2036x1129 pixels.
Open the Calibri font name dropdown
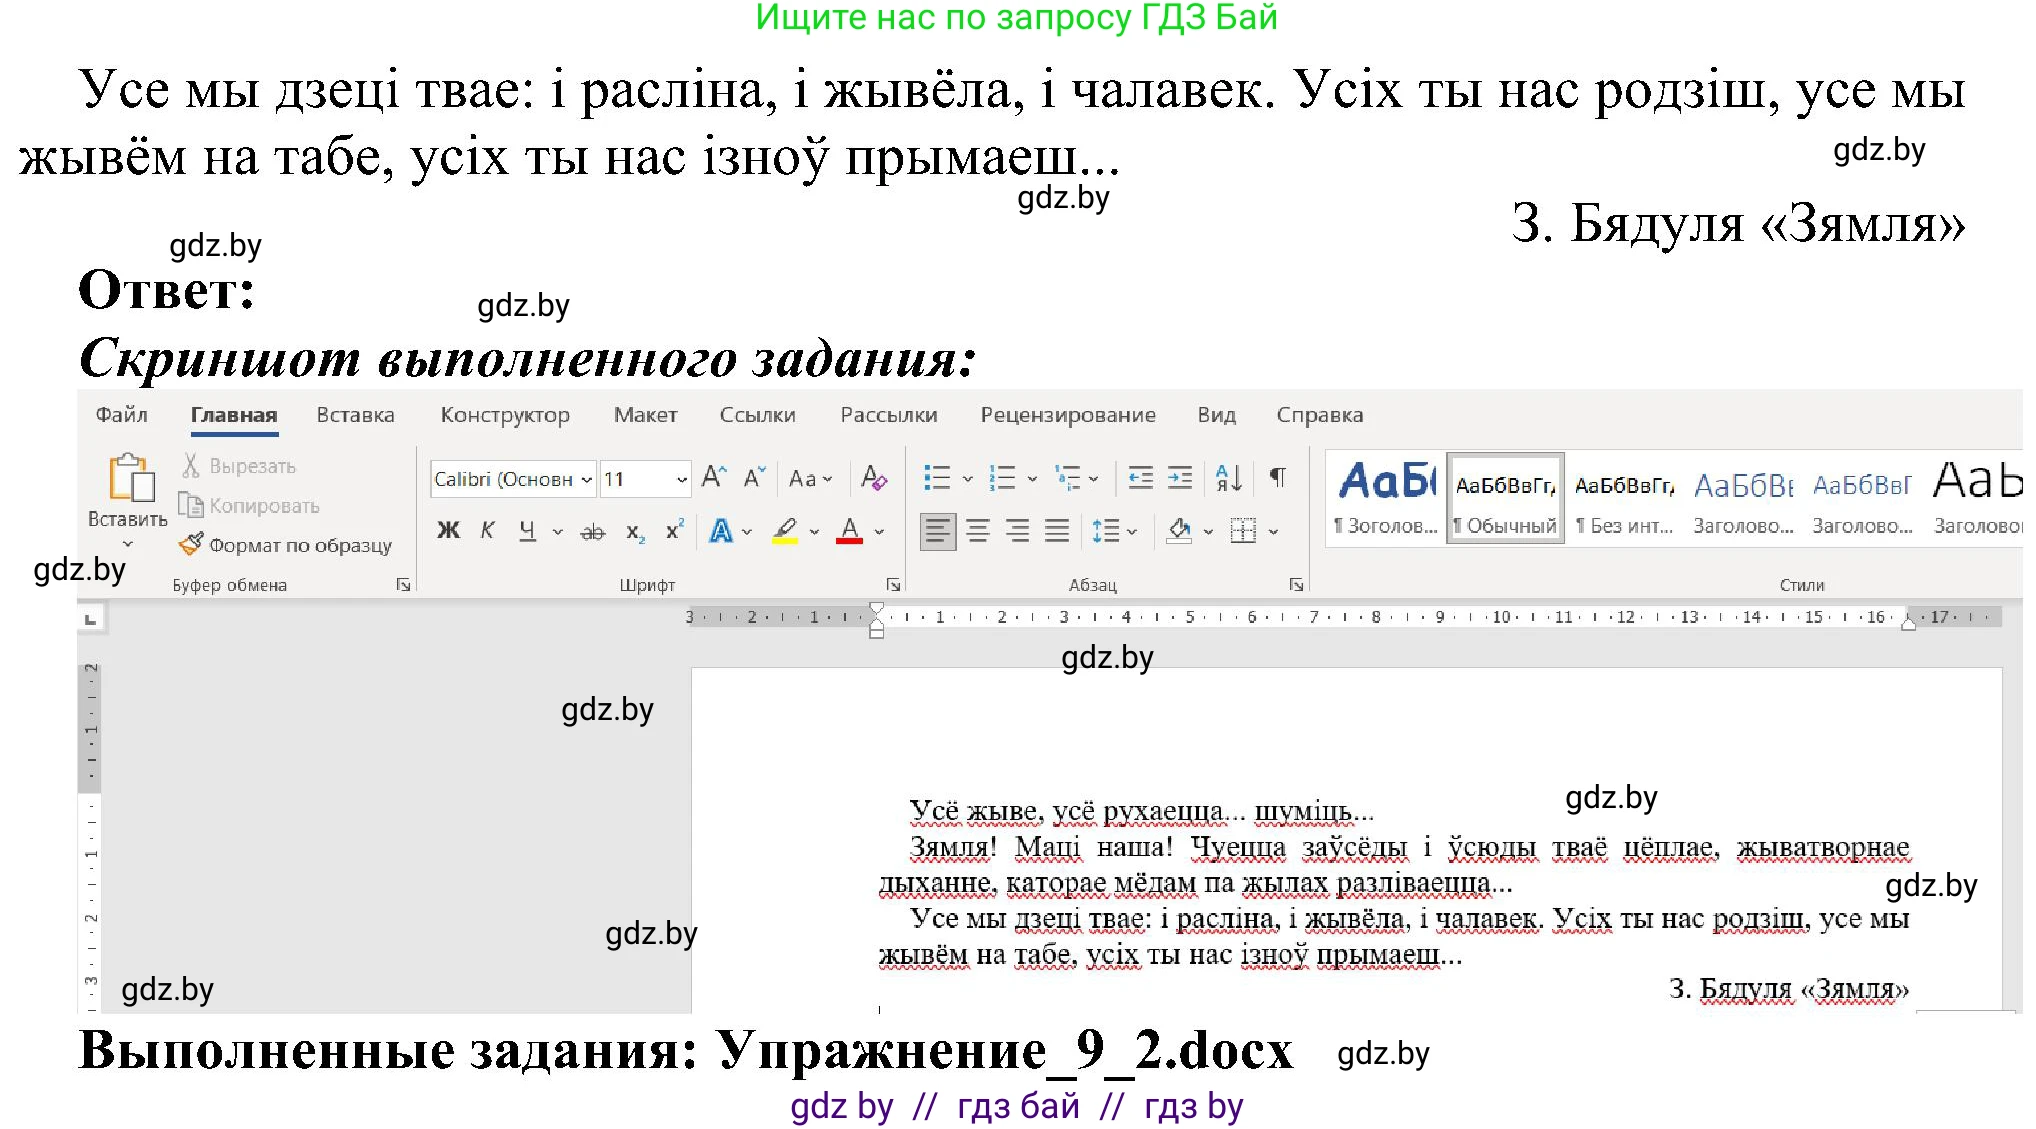[587, 478]
